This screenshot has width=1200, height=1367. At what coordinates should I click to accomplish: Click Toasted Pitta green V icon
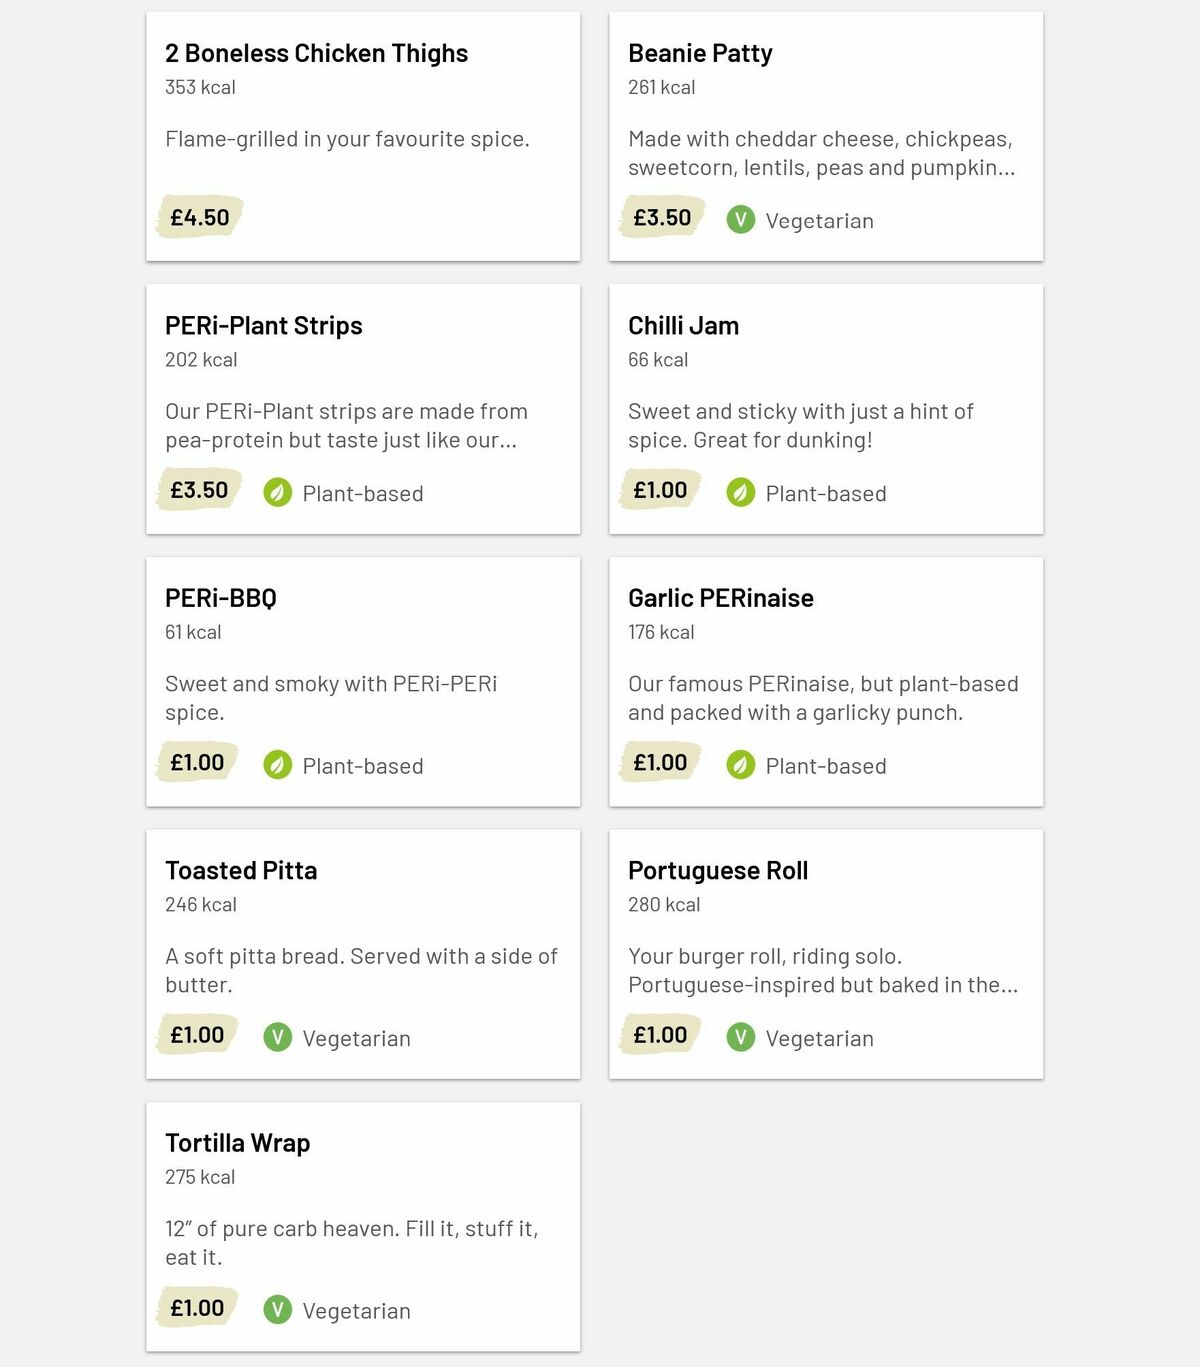(277, 1038)
